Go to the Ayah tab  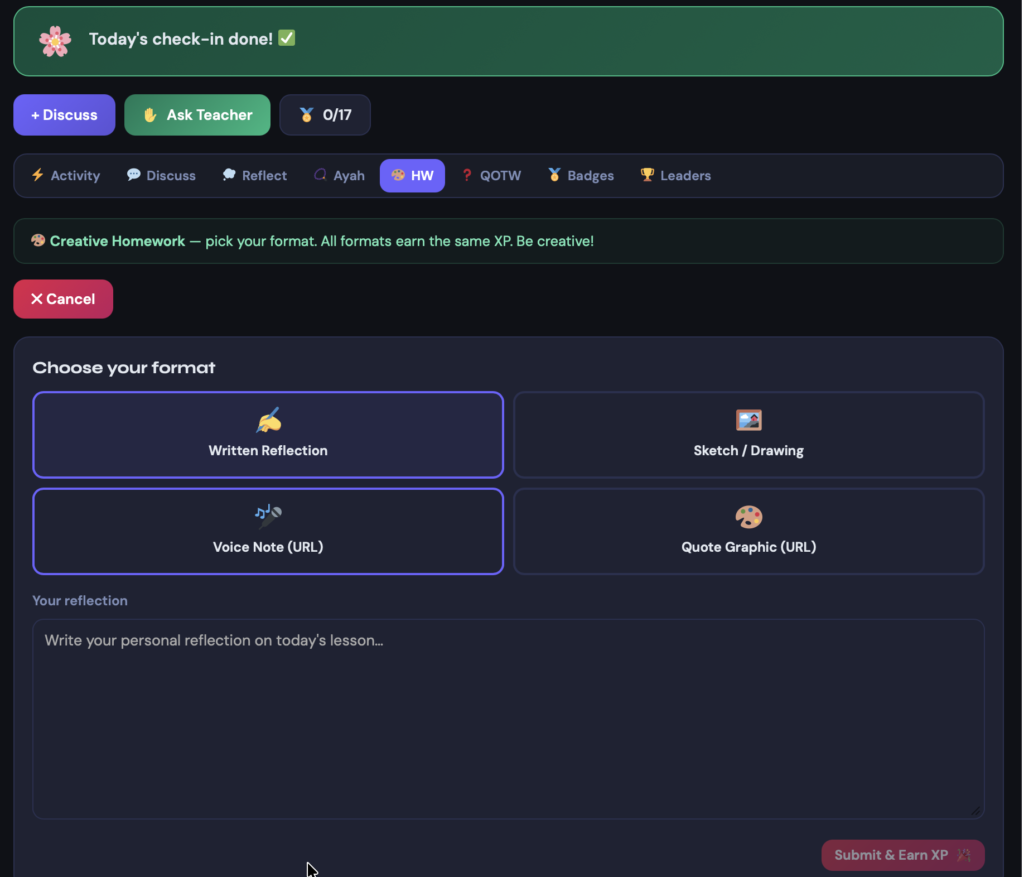pos(340,176)
